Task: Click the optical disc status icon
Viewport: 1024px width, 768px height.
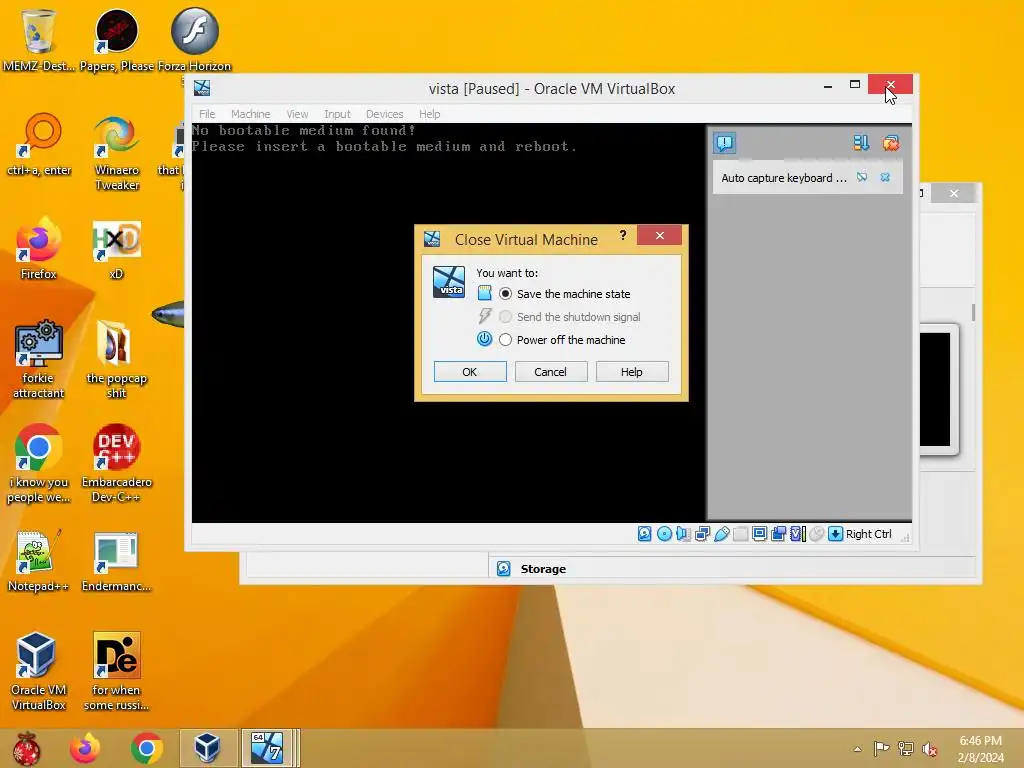Action: point(664,534)
